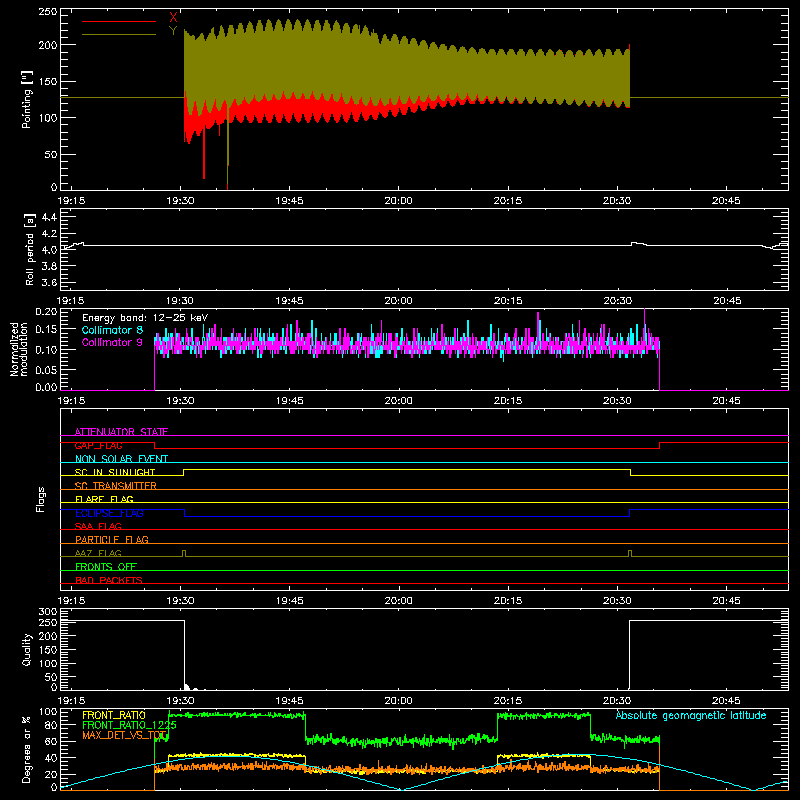Click the NON_SOLAR_EVENT flag label
The height and width of the screenshot is (800, 800).
pyautogui.click(x=121, y=459)
